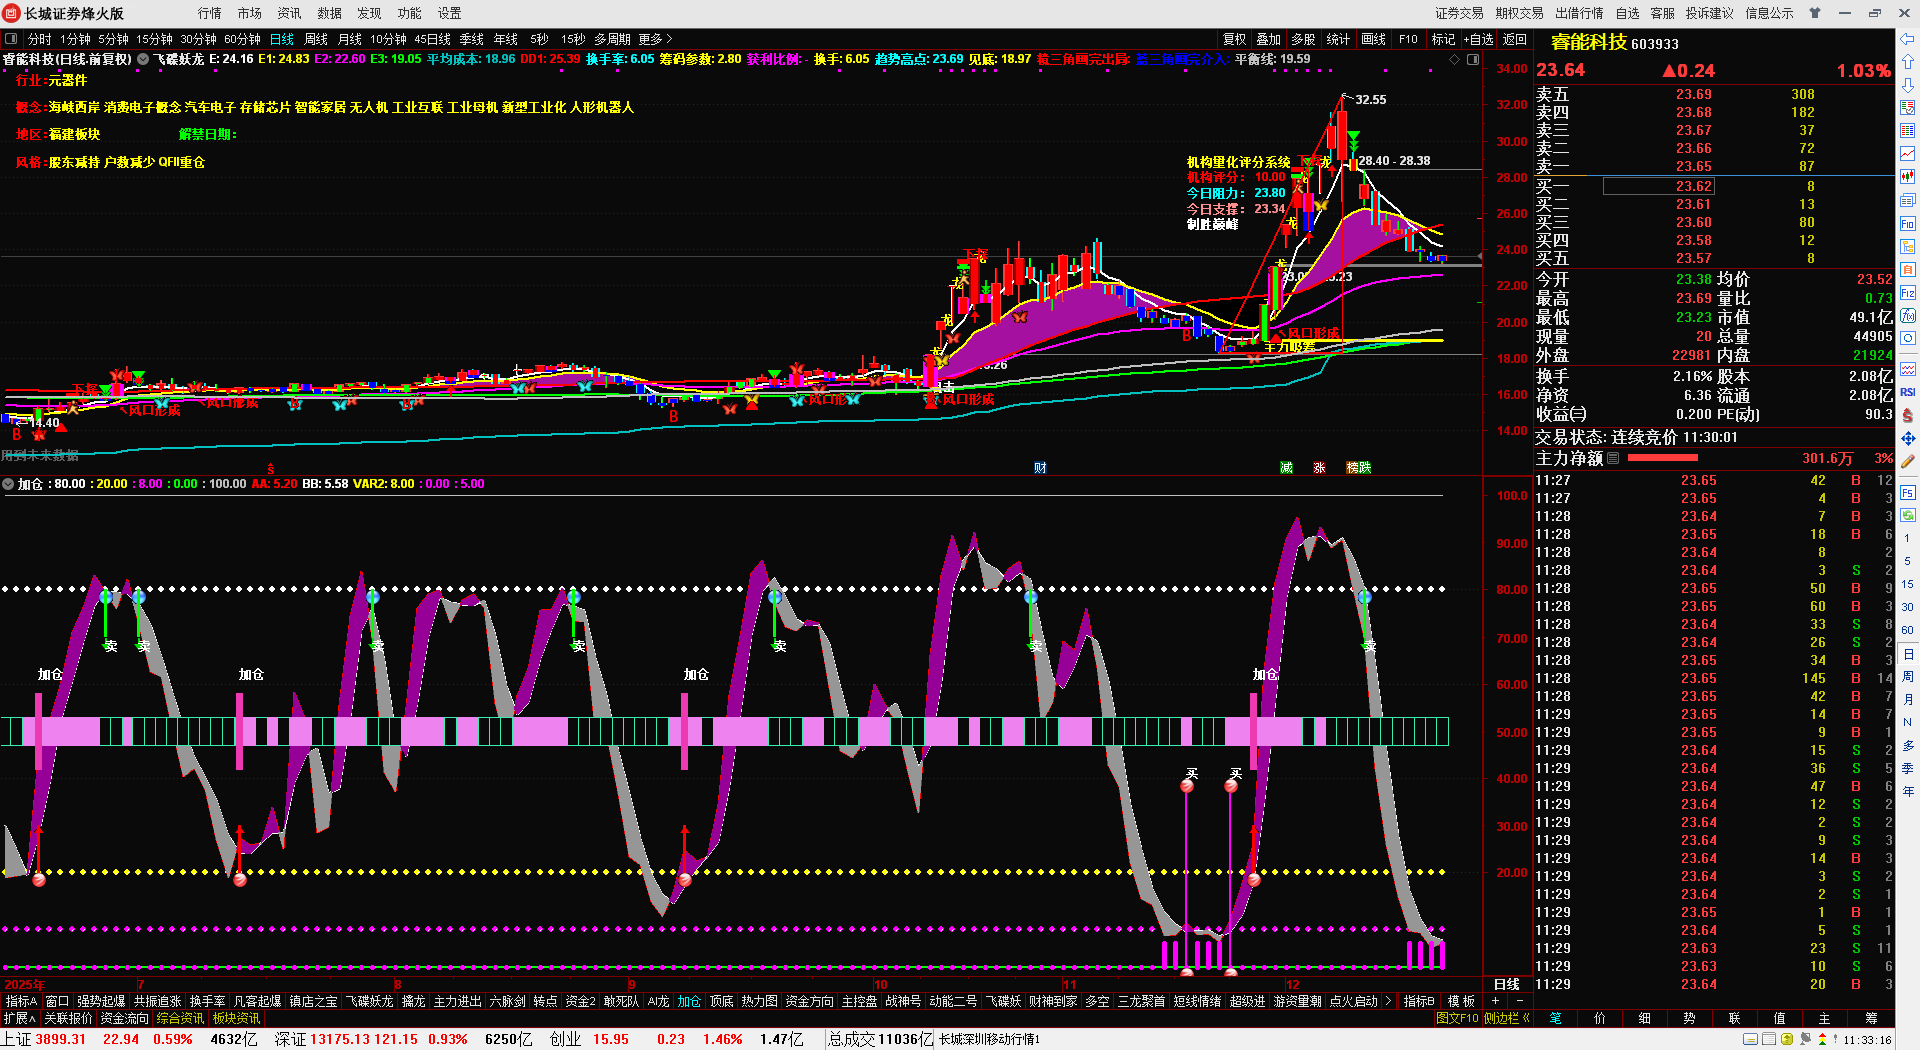Go to next stock with down arrow
1920x1050 pixels.
click(x=1908, y=84)
